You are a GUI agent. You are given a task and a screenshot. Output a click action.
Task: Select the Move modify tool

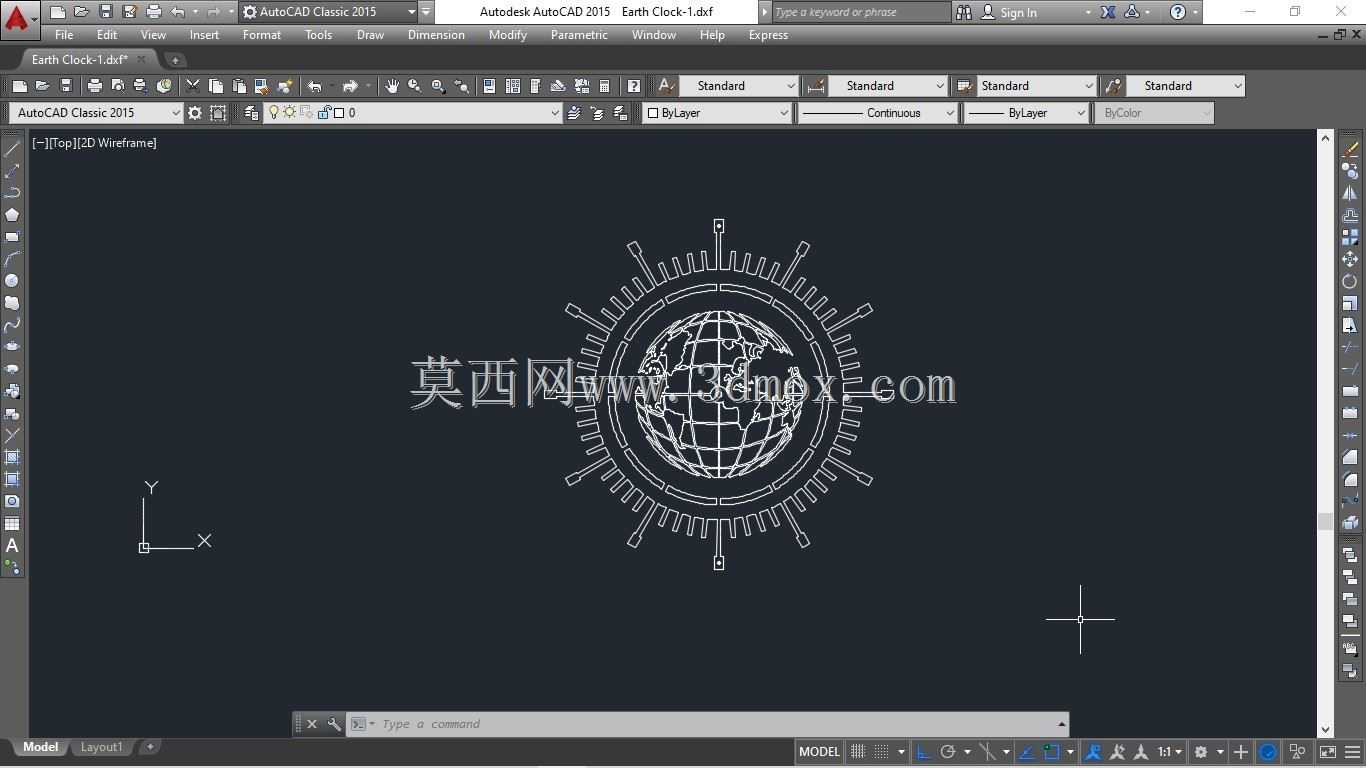pos(1350,259)
